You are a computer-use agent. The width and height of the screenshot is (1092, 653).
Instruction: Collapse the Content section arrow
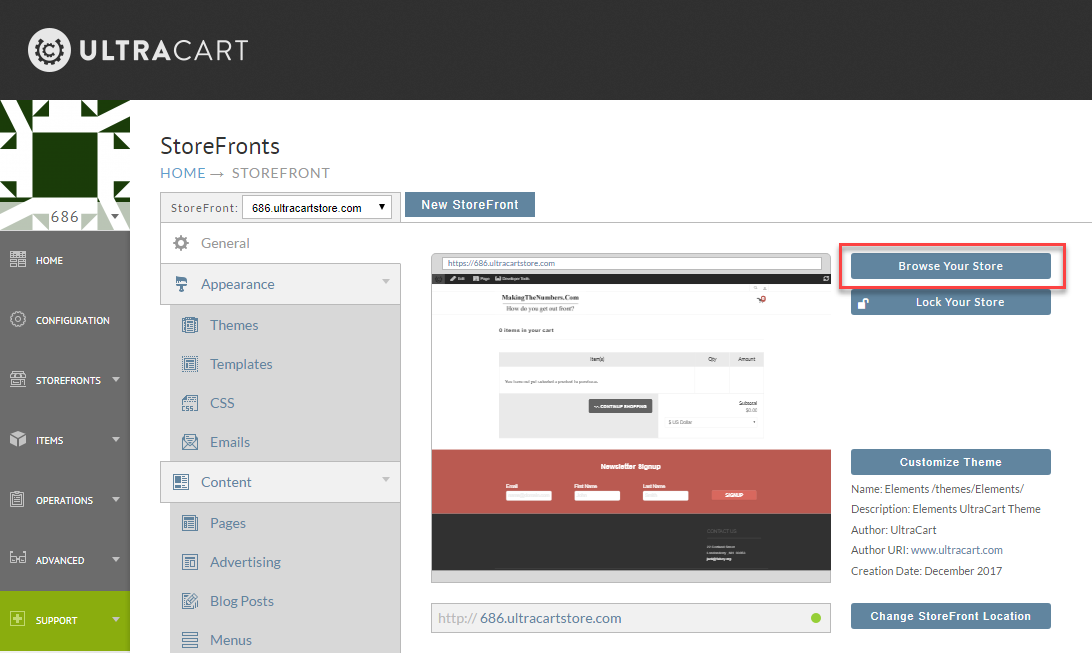[386, 480]
